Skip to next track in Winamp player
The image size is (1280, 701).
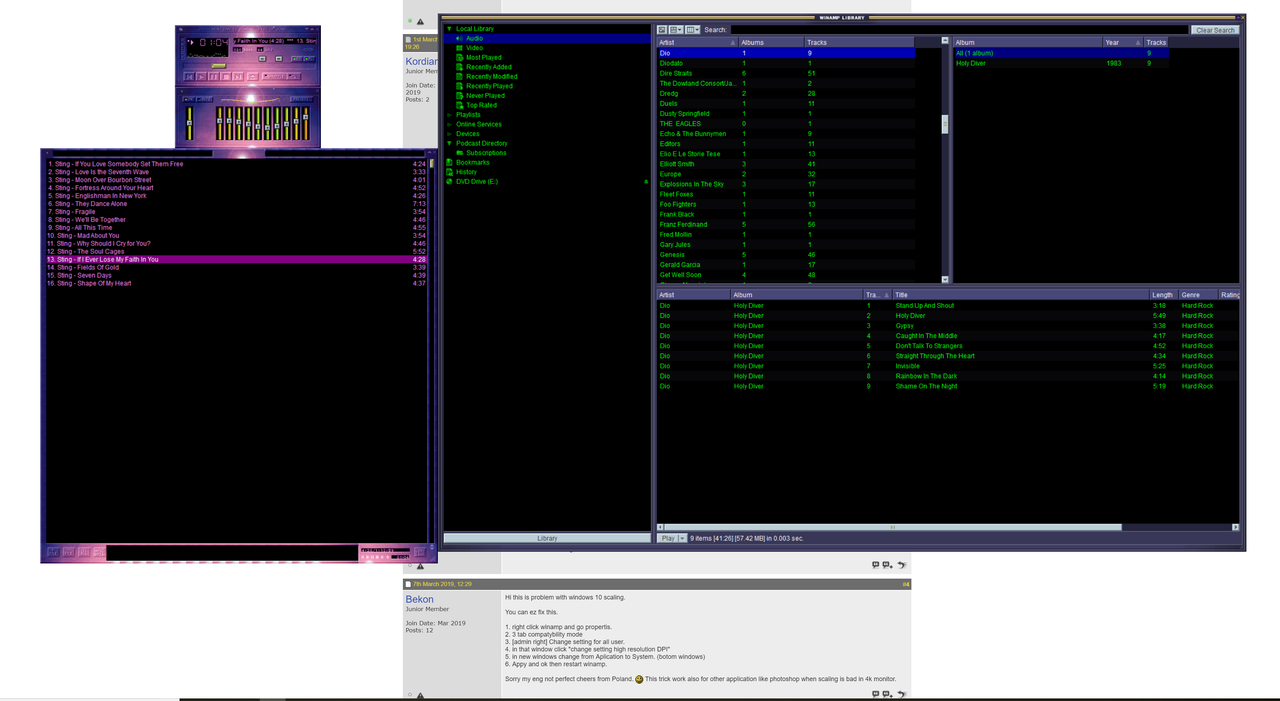[238, 77]
